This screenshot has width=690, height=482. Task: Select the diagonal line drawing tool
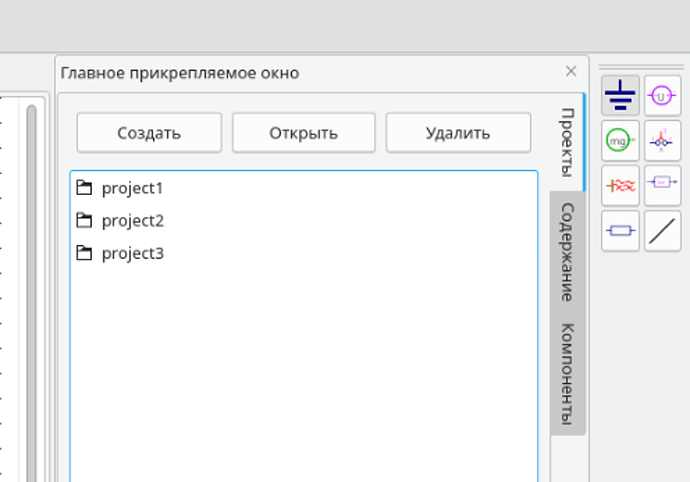coord(662,231)
